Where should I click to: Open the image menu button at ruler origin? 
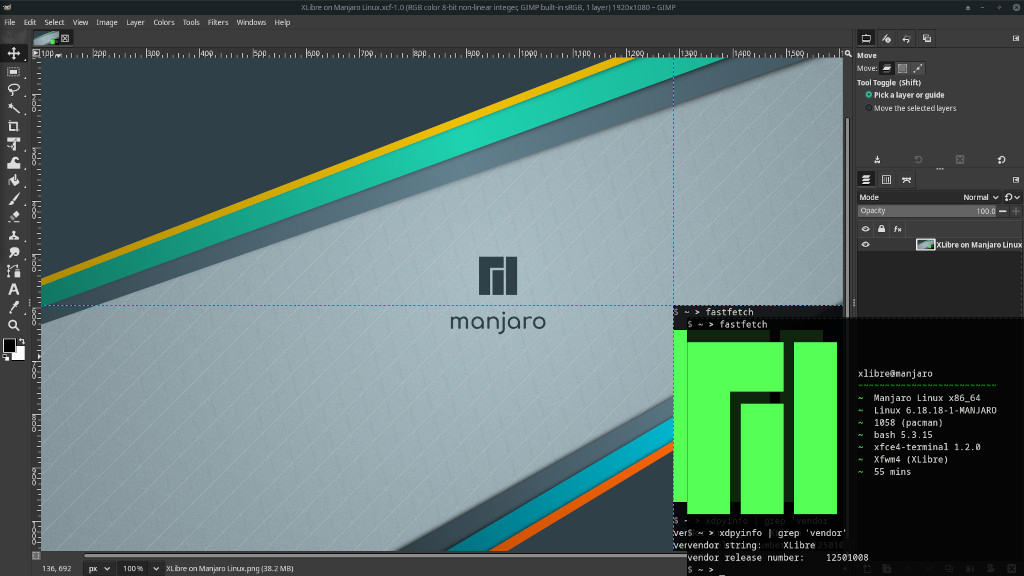pyautogui.click(x=36, y=54)
